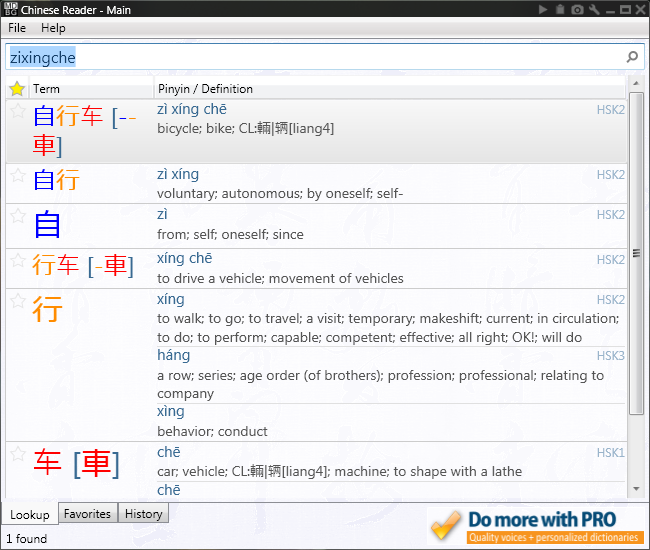Click definition 'car; vehicle; CL' with lathe
Screen dimensions: 650x550
pyautogui.click(x=339, y=471)
